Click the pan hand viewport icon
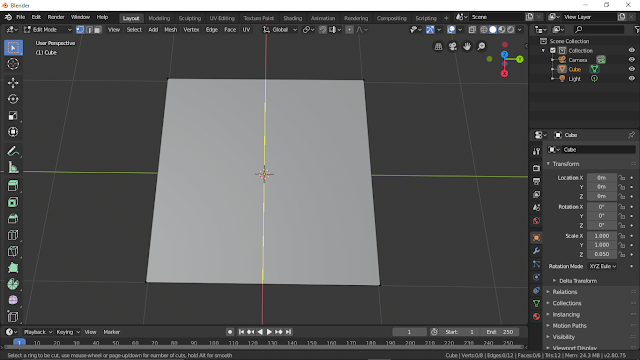Viewport: 640px width, 360px height. 467,47
